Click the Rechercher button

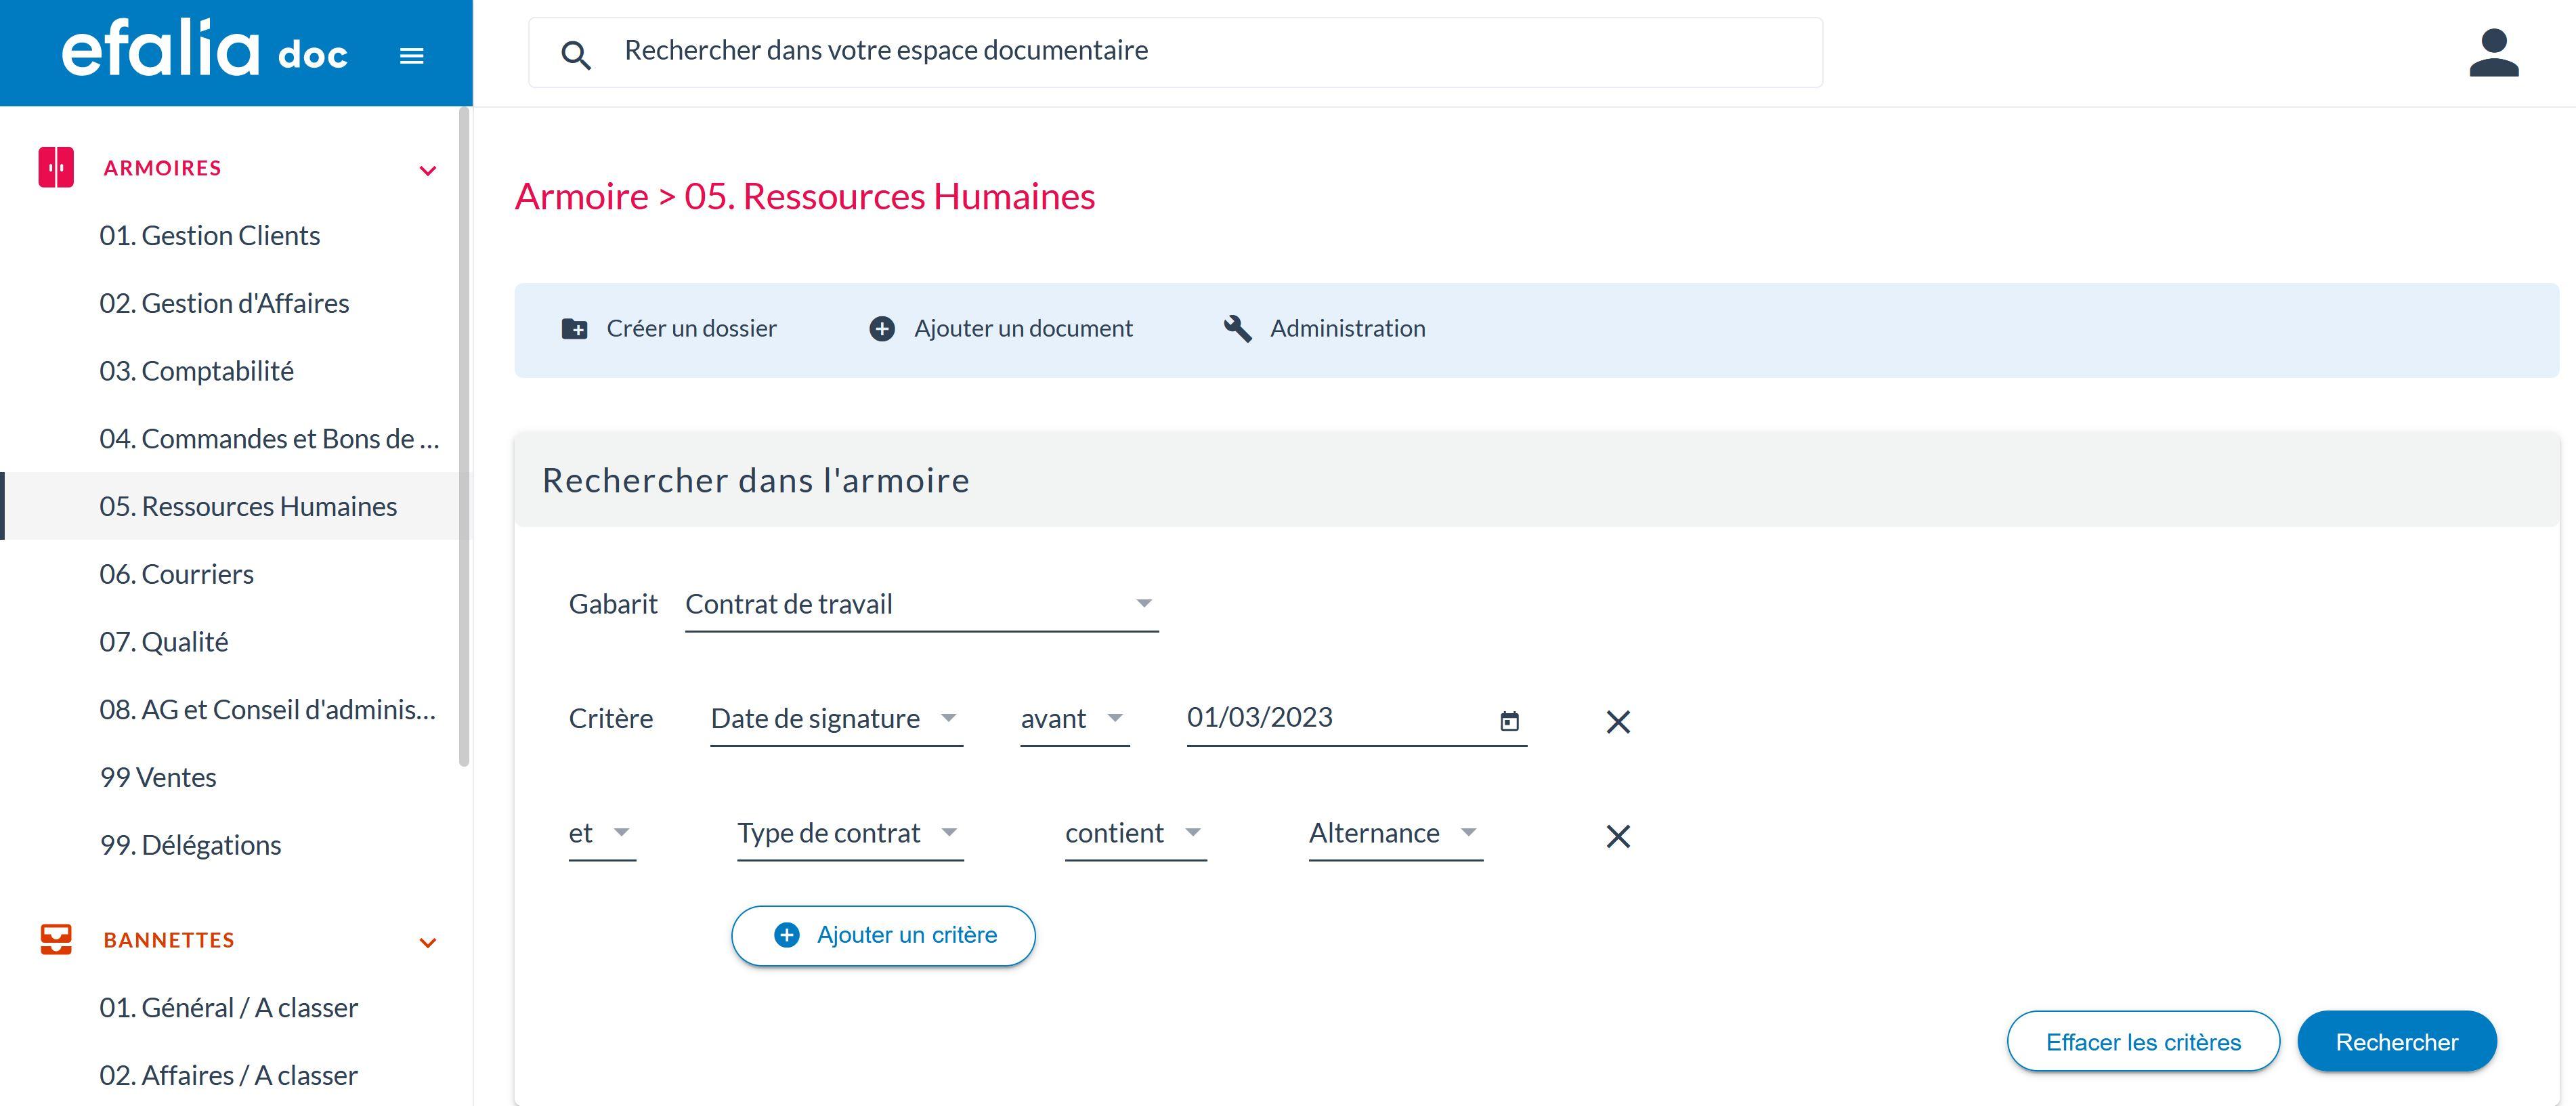click(x=2396, y=1041)
